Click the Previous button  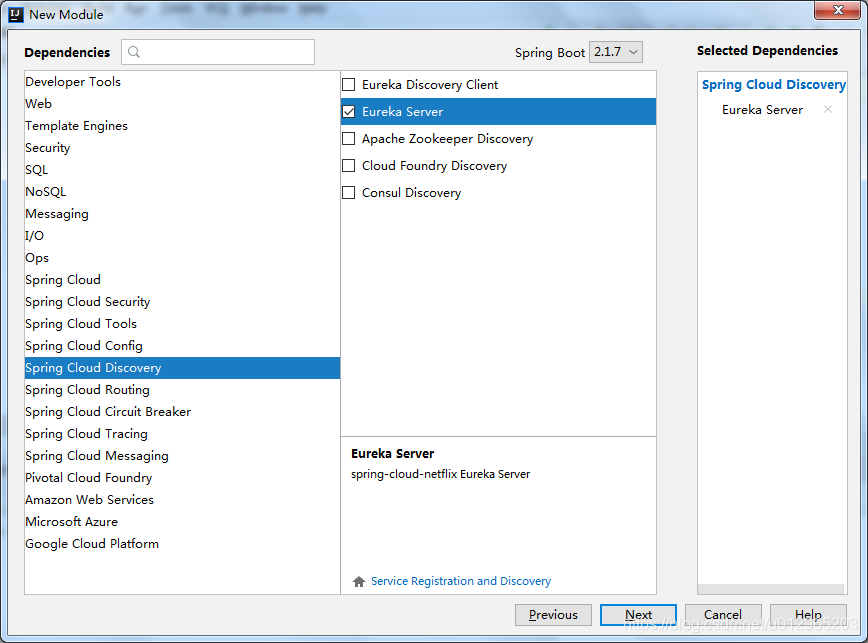tap(553, 615)
